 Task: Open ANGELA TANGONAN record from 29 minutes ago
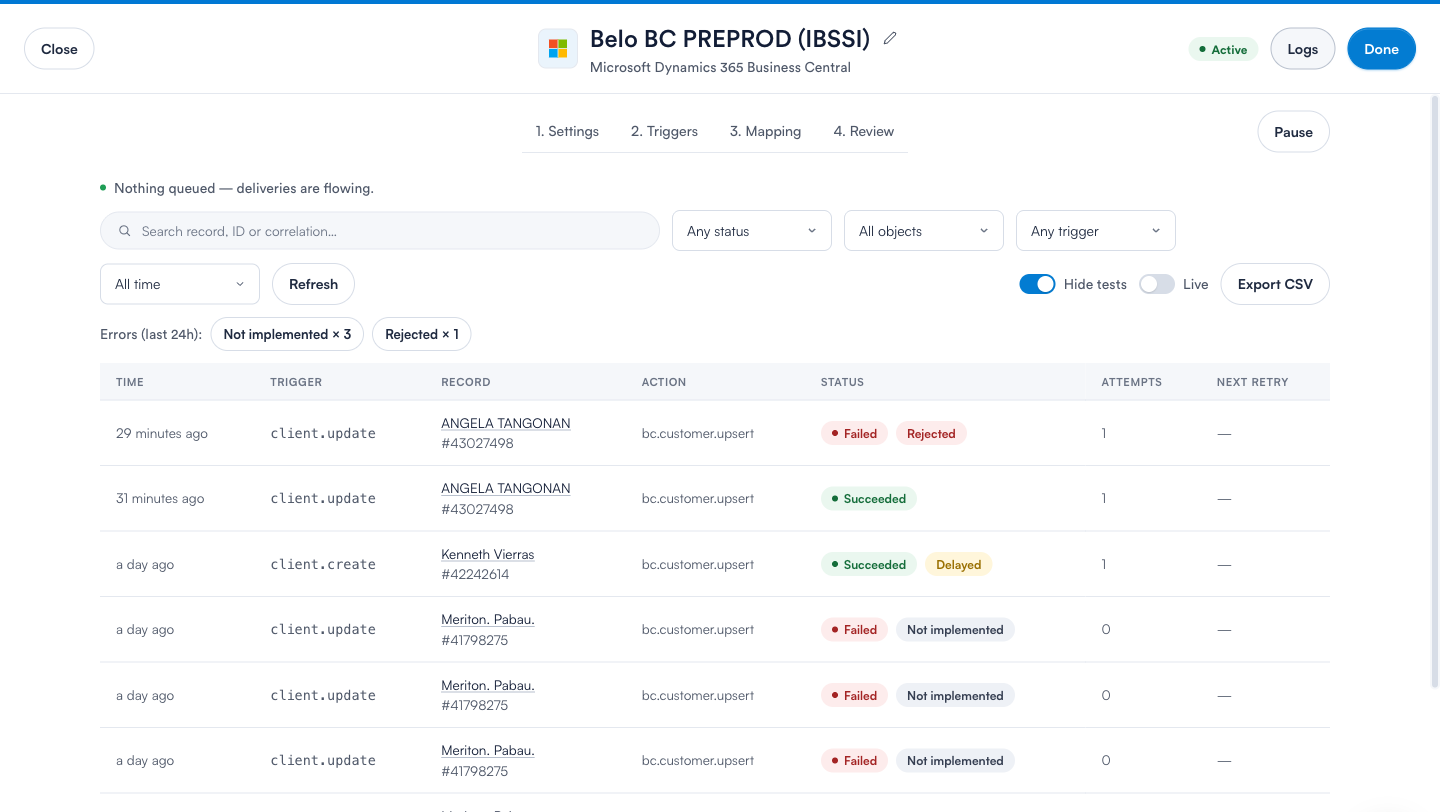[505, 423]
